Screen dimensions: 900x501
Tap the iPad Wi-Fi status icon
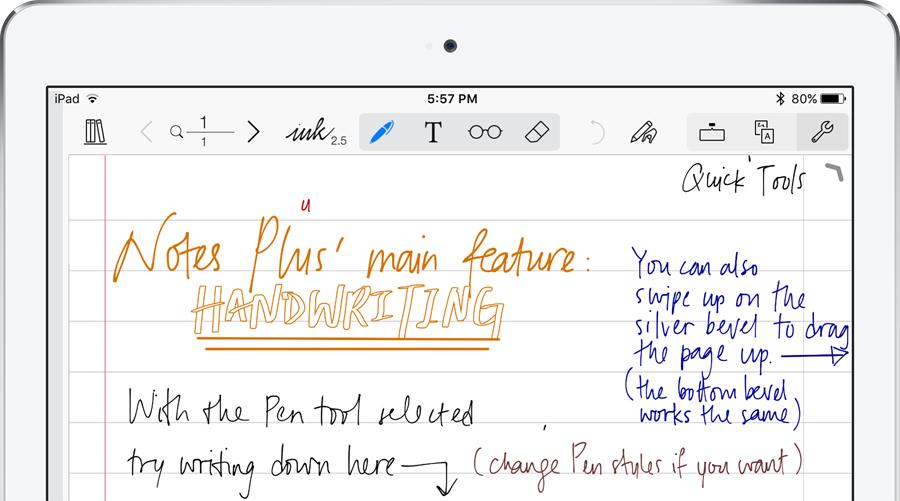click(x=92, y=99)
